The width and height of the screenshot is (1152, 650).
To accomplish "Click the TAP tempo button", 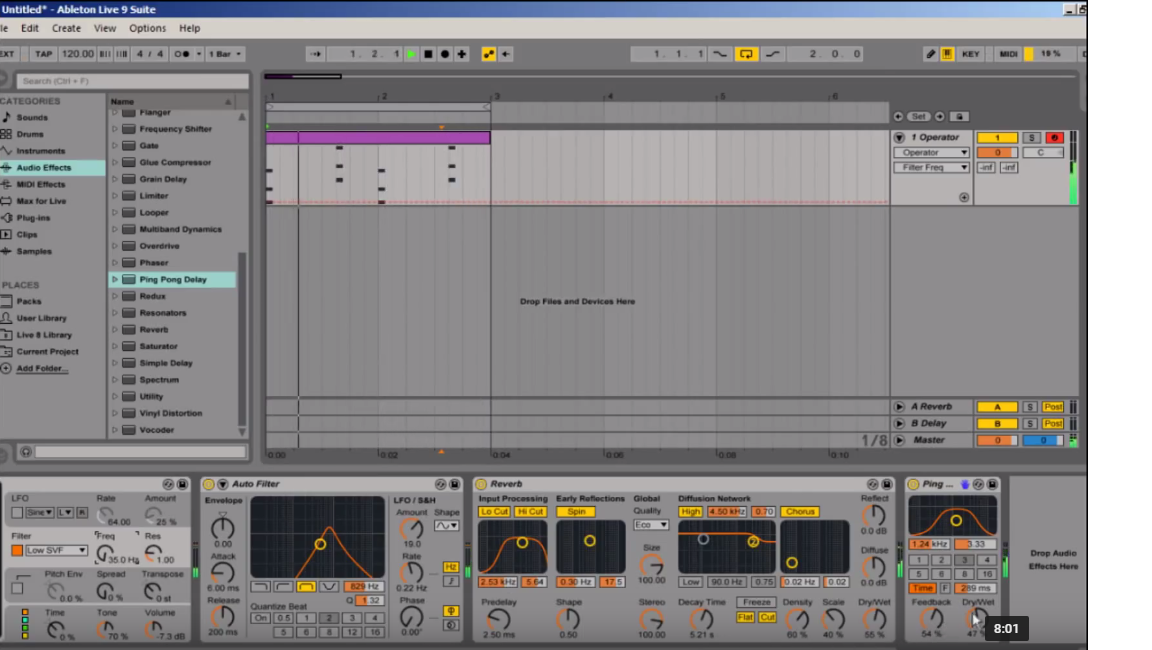I will (44, 54).
